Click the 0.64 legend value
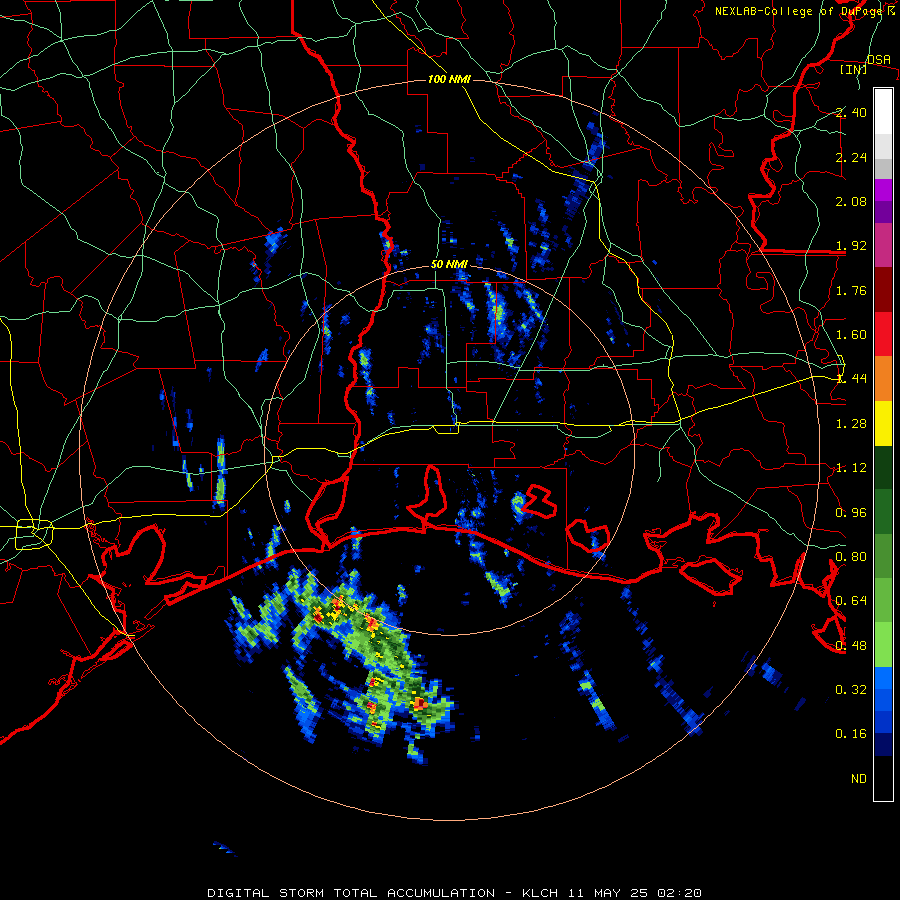900x900 pixels. click(851, 601)
